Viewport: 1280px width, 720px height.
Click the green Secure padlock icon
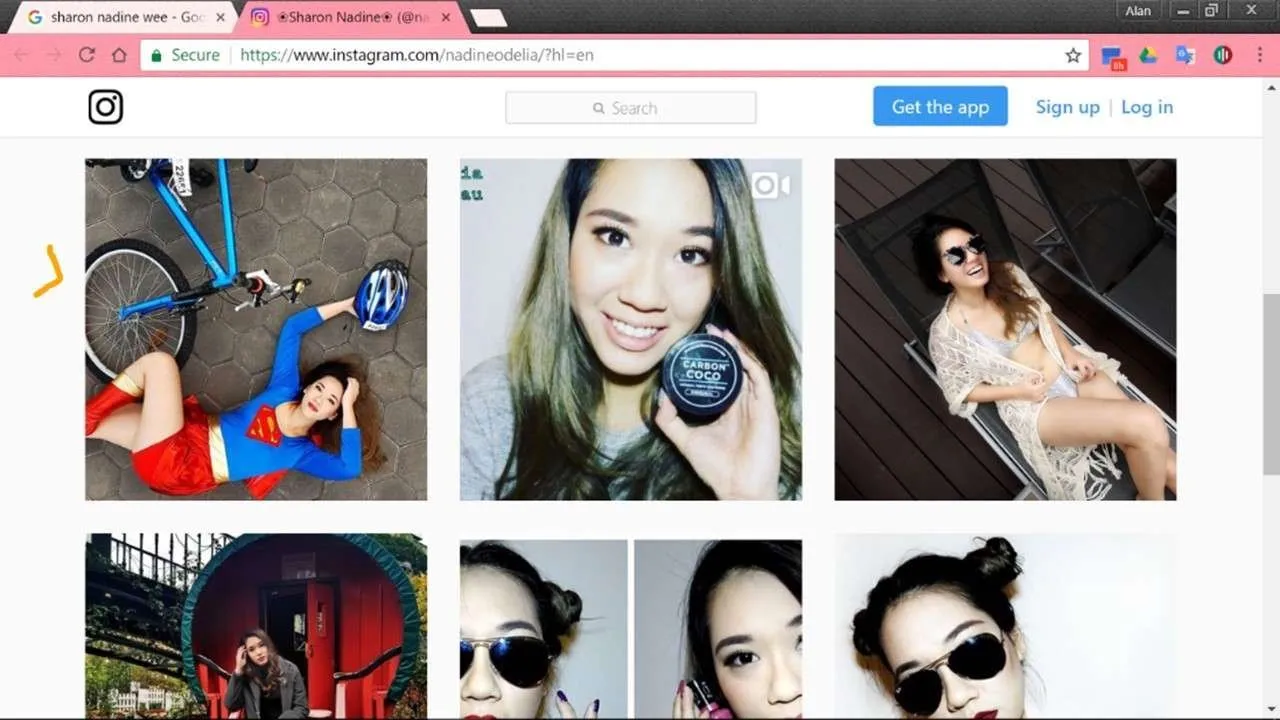(156, 55)
